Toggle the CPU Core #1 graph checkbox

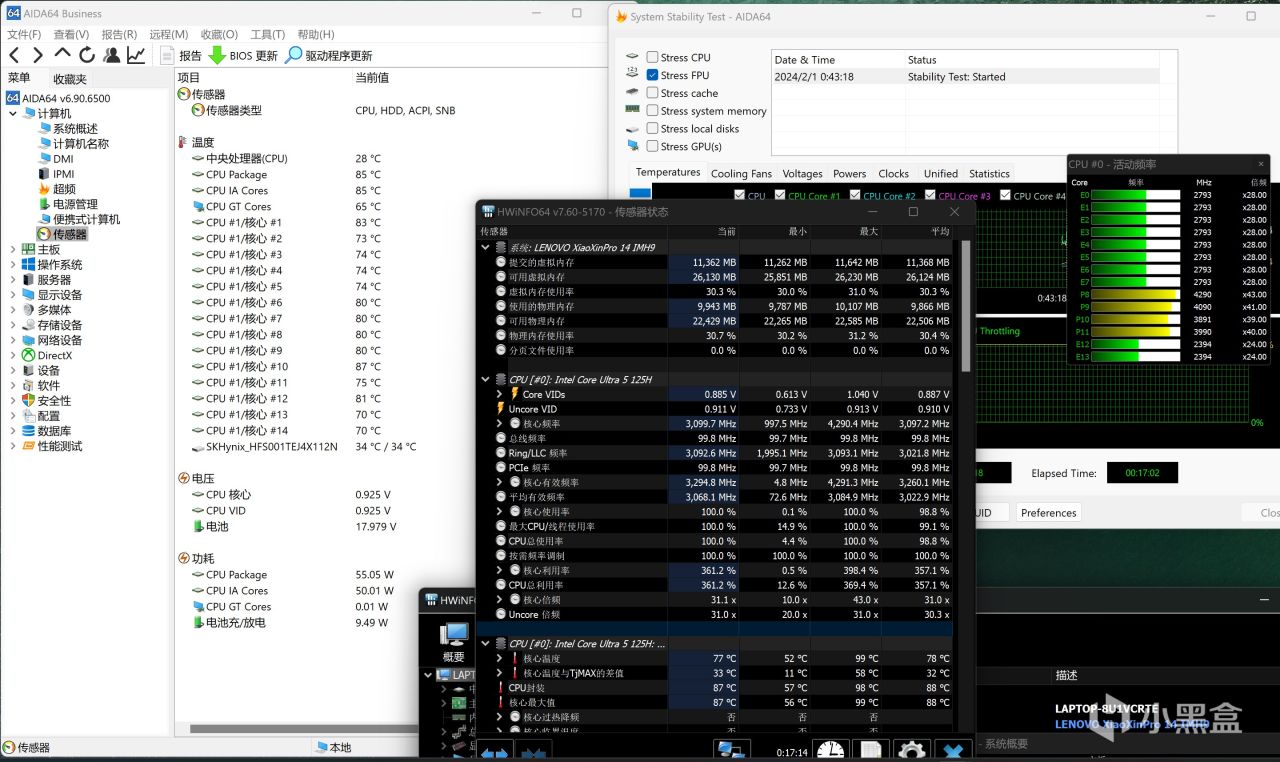[x=779, y=196]
